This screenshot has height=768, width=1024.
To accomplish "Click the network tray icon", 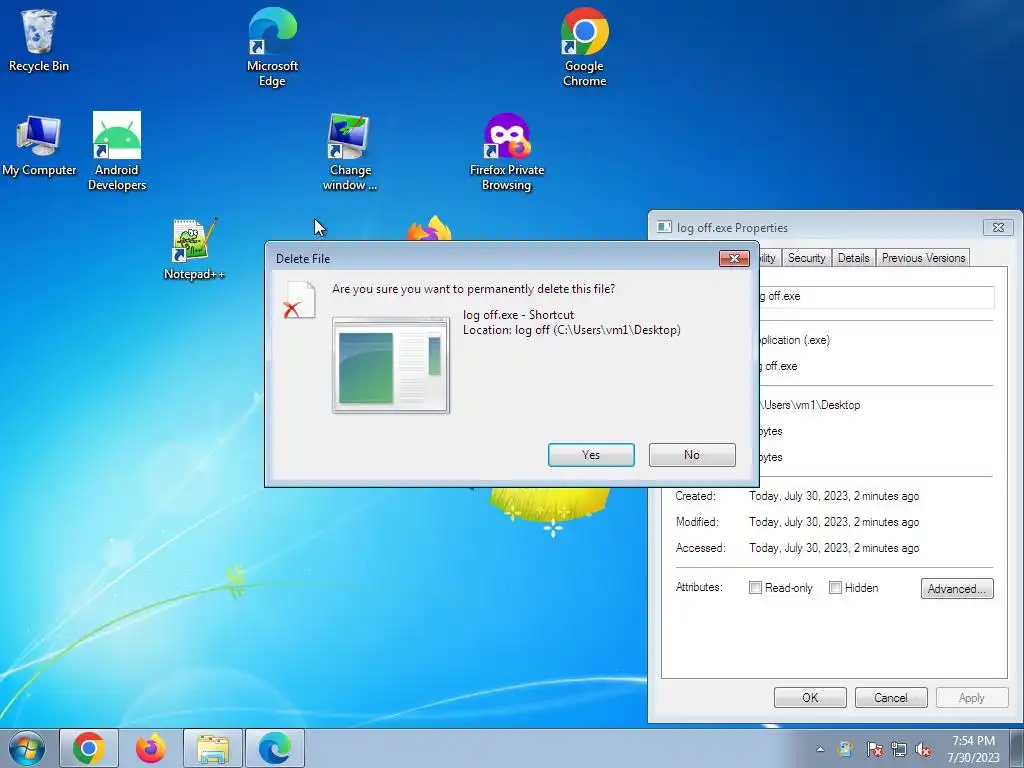I will coord(899,750).
